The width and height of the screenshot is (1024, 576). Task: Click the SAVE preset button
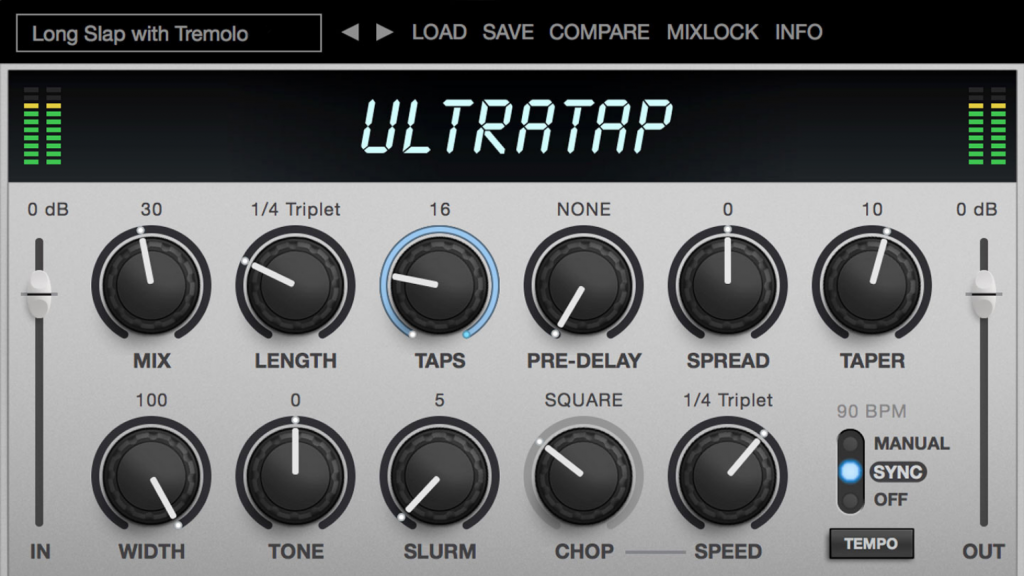coord(508,32)
